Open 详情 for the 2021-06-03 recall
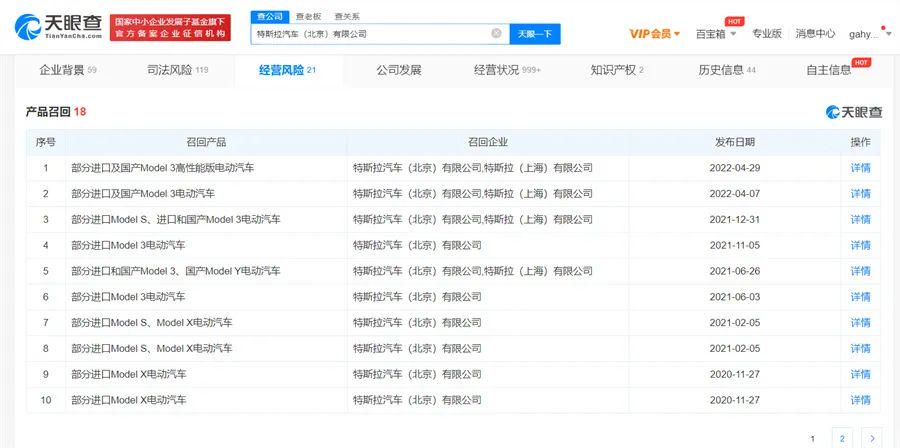 860,297
